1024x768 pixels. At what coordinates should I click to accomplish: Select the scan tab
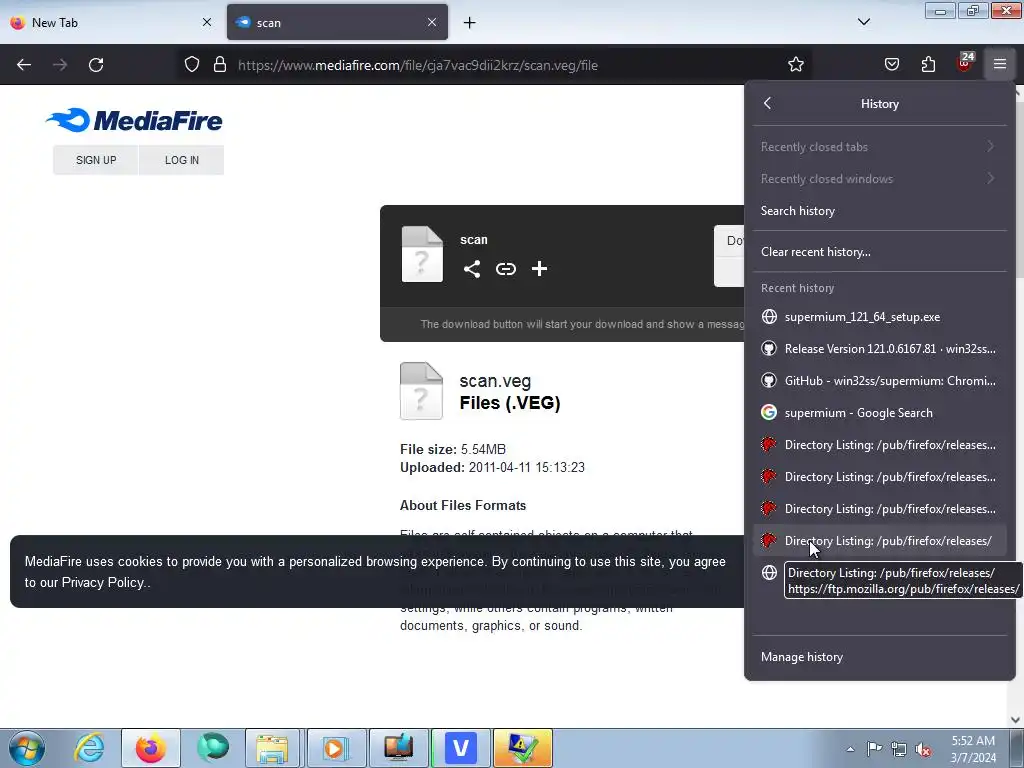pos(337,22)
